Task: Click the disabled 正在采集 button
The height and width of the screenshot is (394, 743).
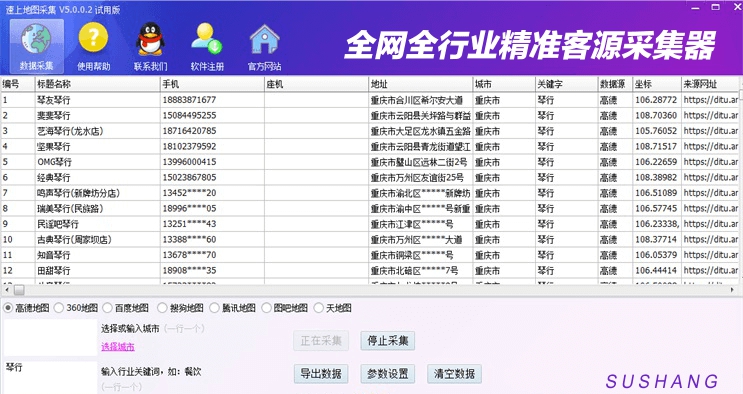Action: [321, 340]
